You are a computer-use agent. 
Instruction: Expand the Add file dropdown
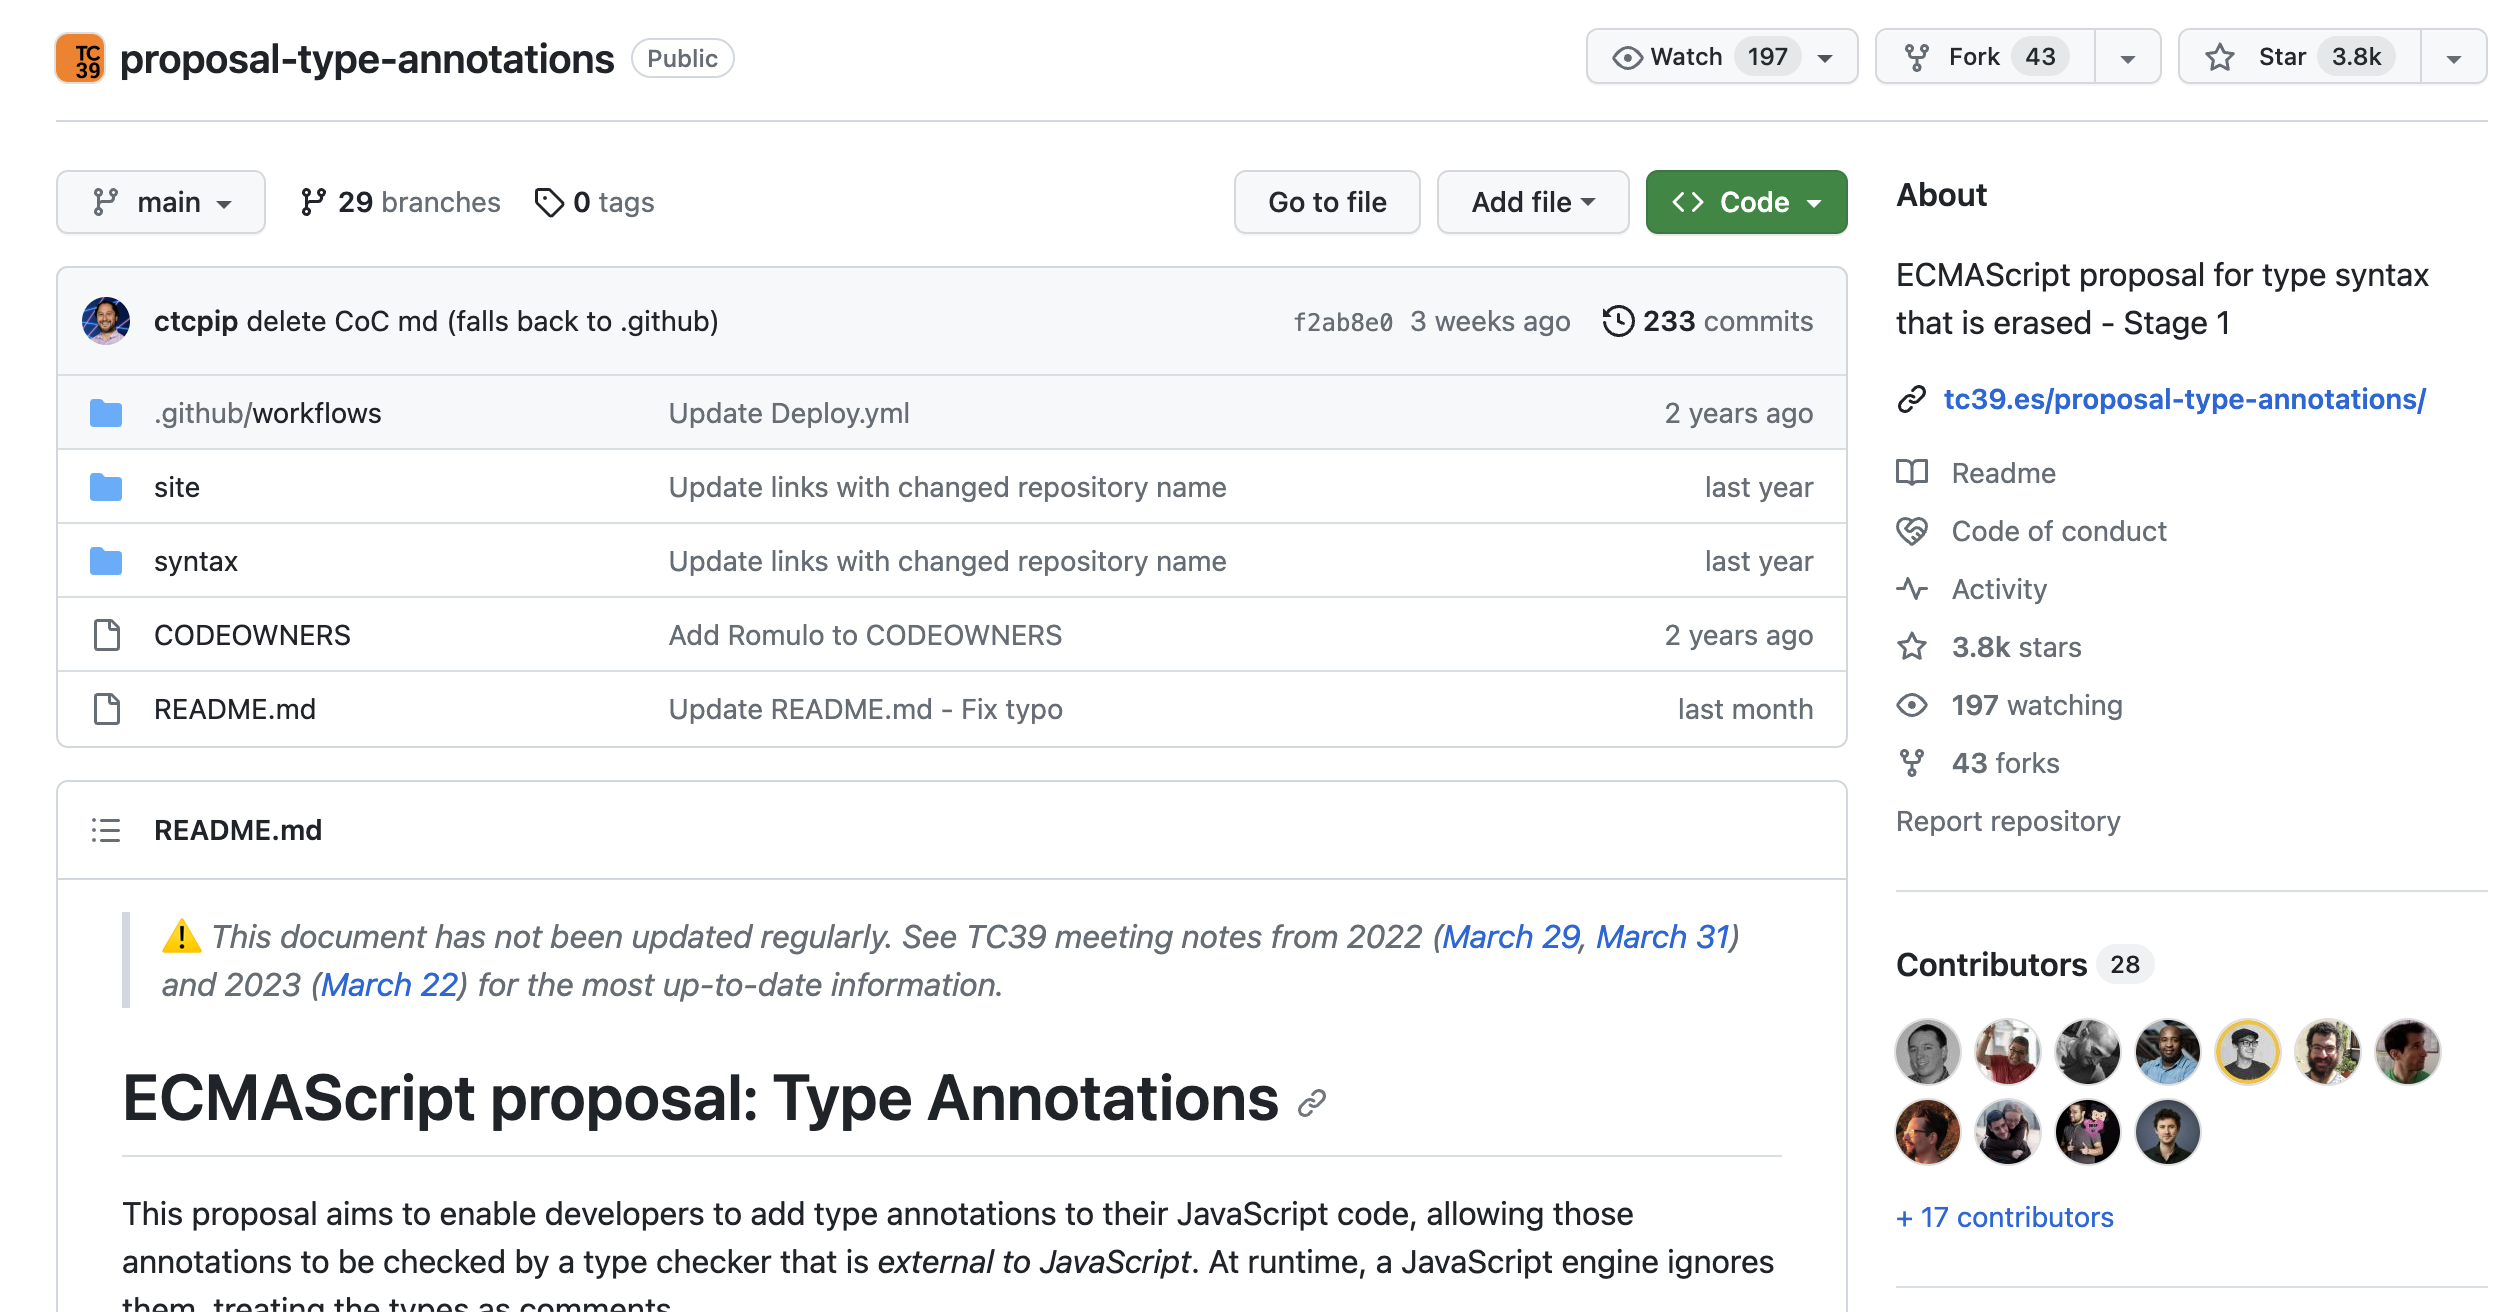click(1532, 202)
